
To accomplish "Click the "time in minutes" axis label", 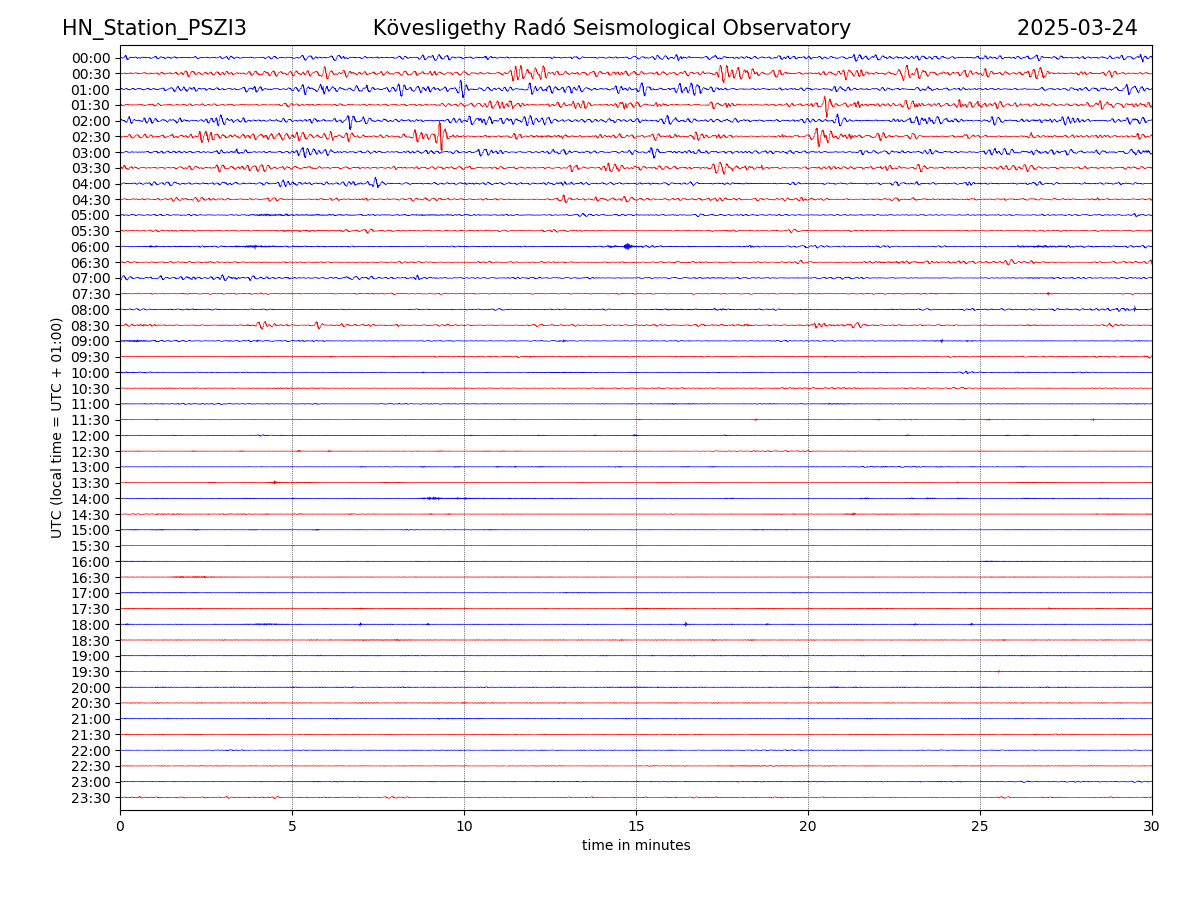I will pos(636,846).
